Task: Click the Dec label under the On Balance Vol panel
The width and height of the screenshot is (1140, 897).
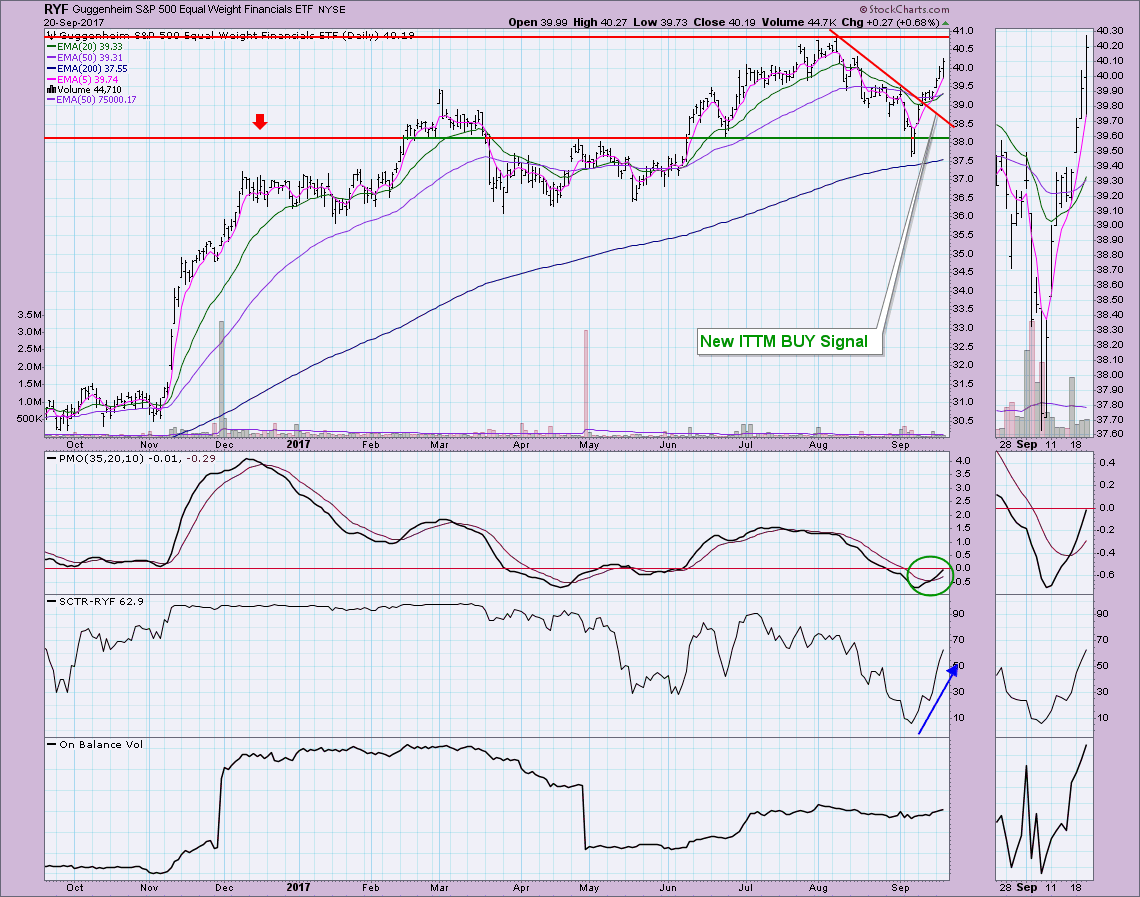Action: point(223,888)
